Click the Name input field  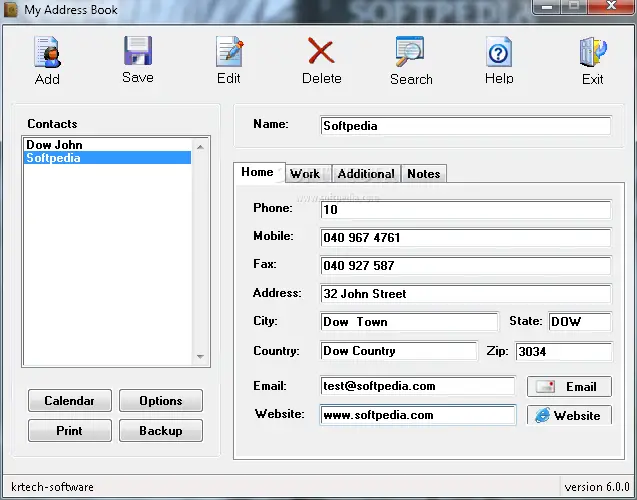466,126
